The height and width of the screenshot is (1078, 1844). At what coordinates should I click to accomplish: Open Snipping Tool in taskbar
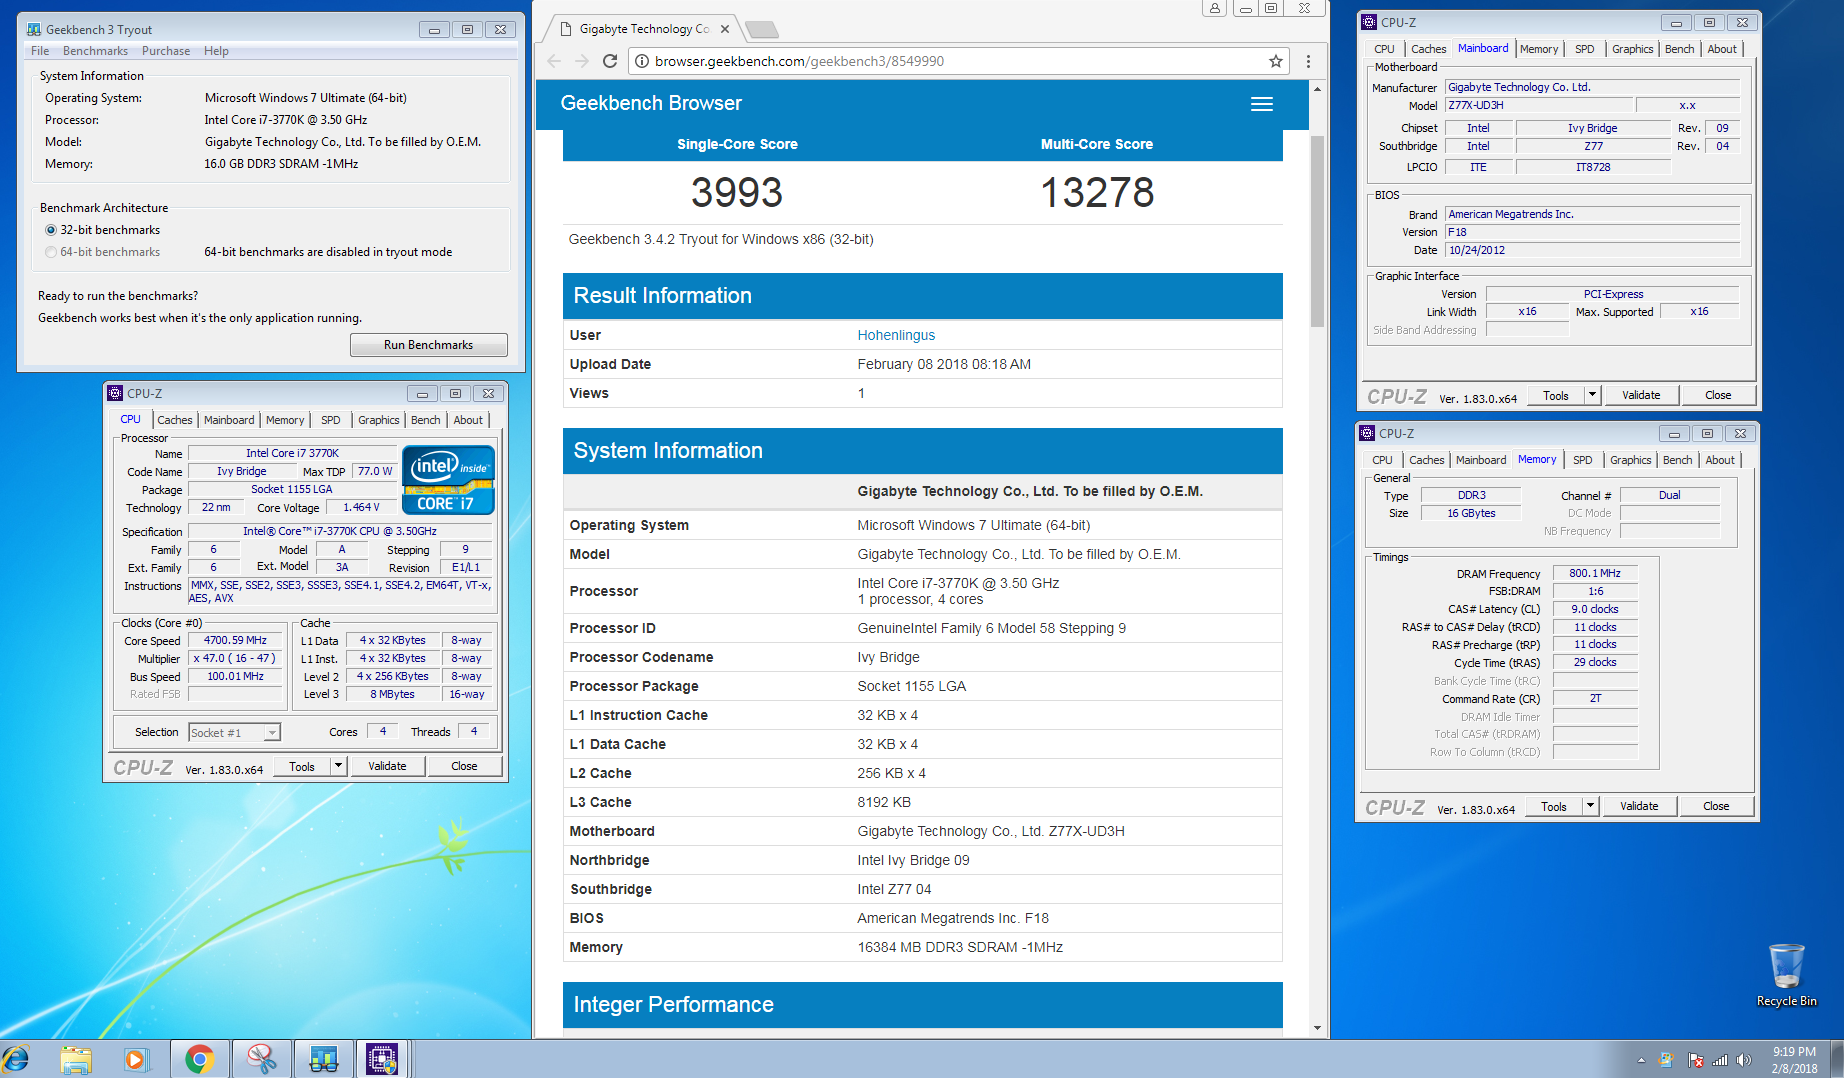[x=262, y=1059]
